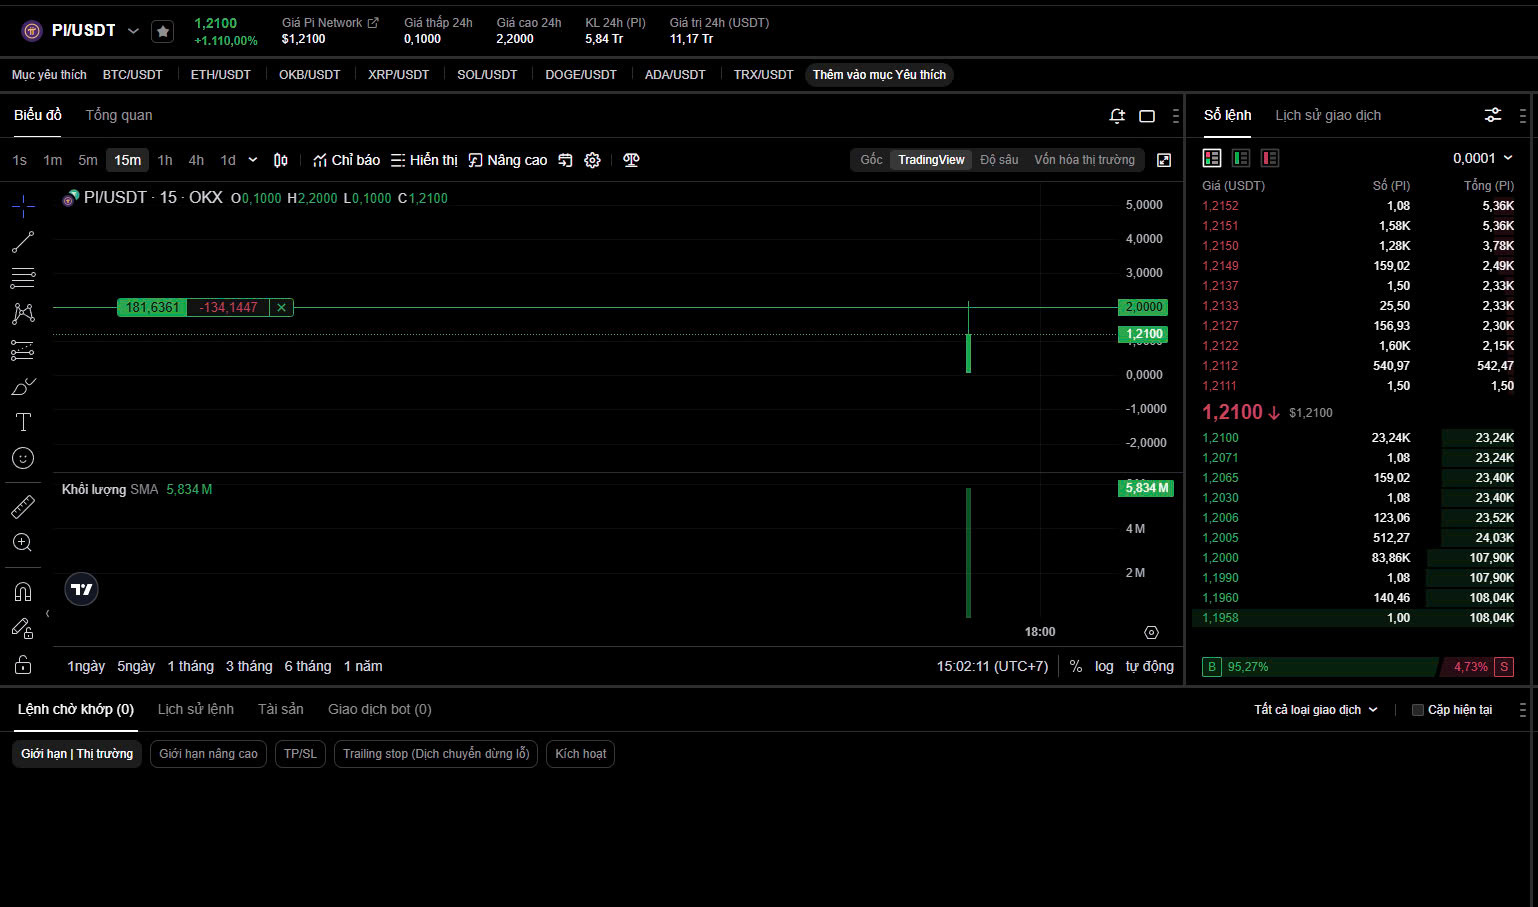
Task: Select the crosshair cursor tool
Action: pyautogui.click(x=23, y=206)
